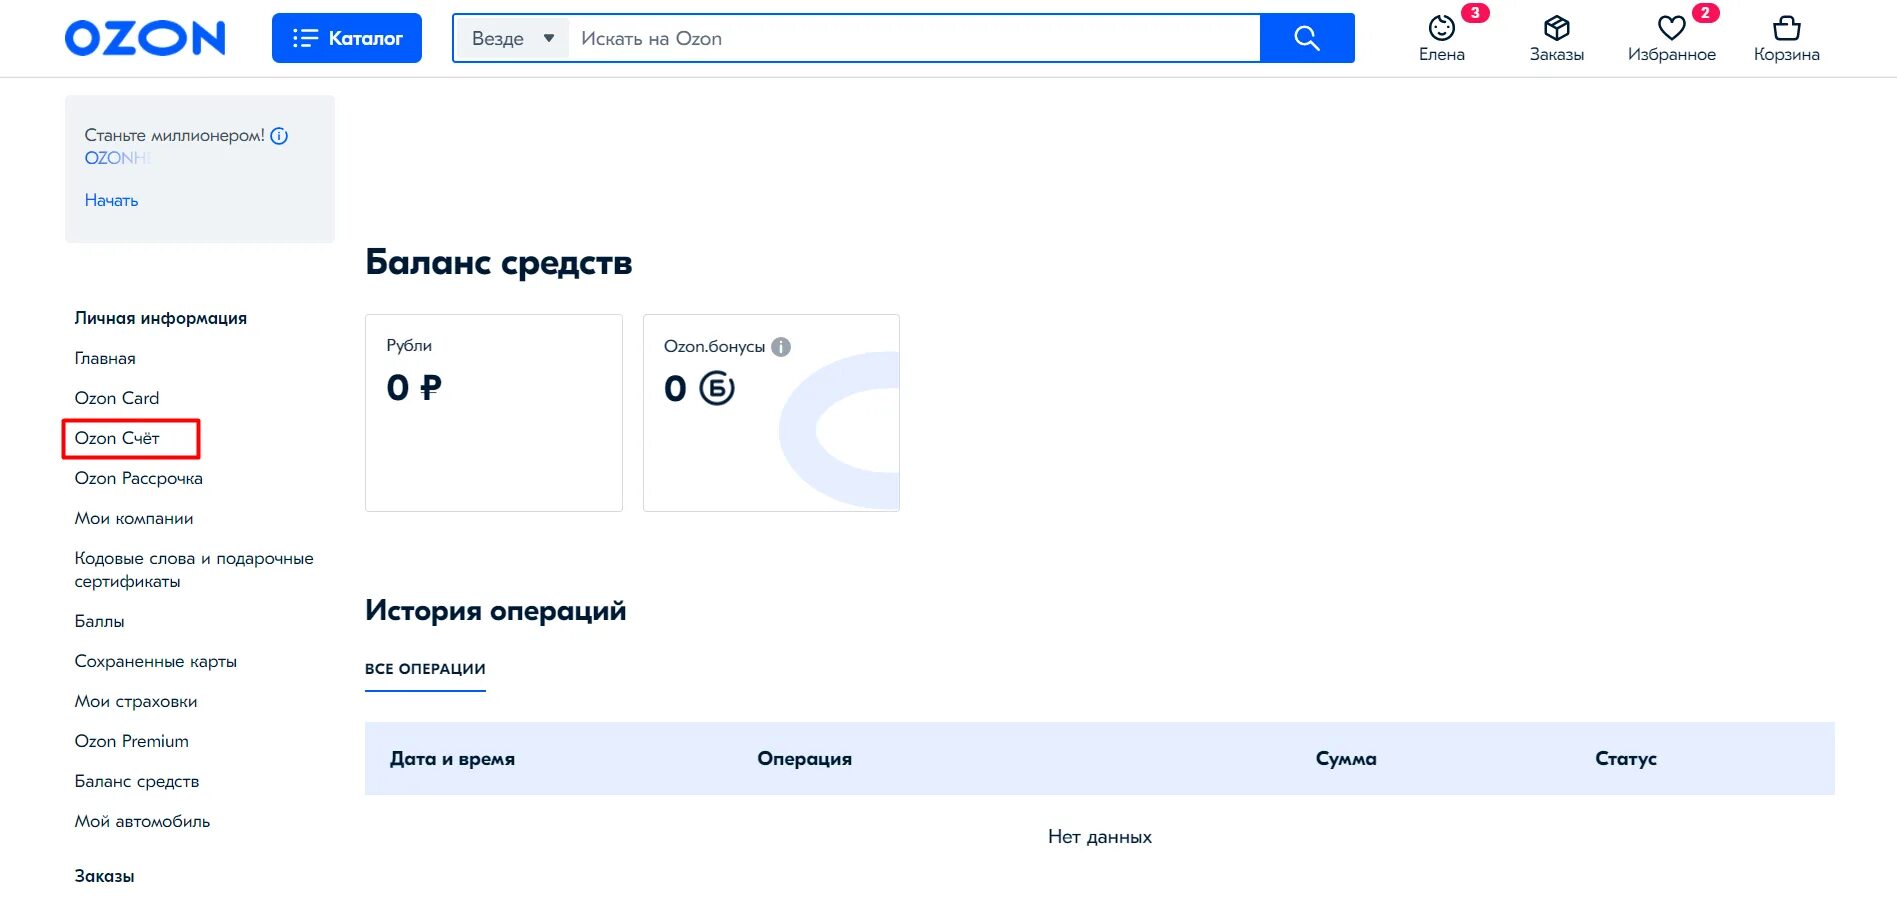
Task: Open Ozon Card in sidebar
Action: 117,398
